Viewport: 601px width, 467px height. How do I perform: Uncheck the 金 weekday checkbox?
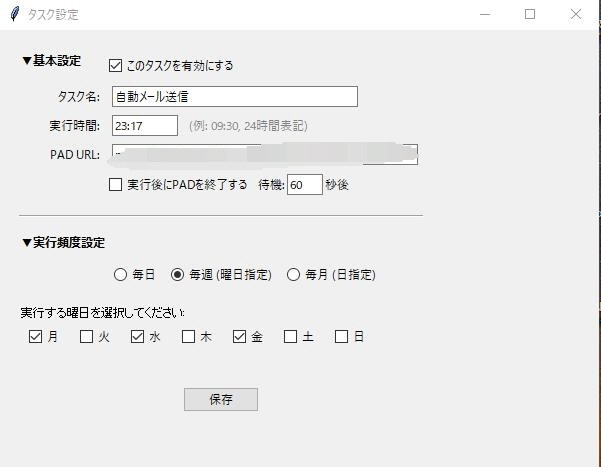tap(239, 337)
